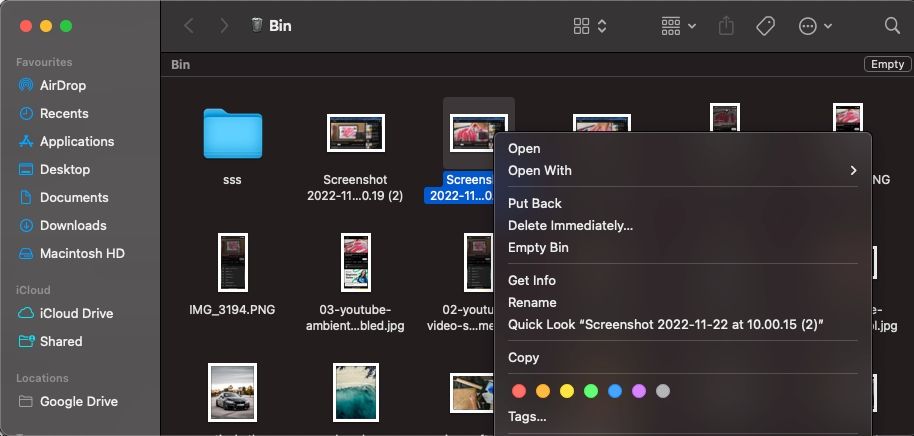
Task: Select the teal ocean photo thumbnail
Action: click(x=356, y=392)
